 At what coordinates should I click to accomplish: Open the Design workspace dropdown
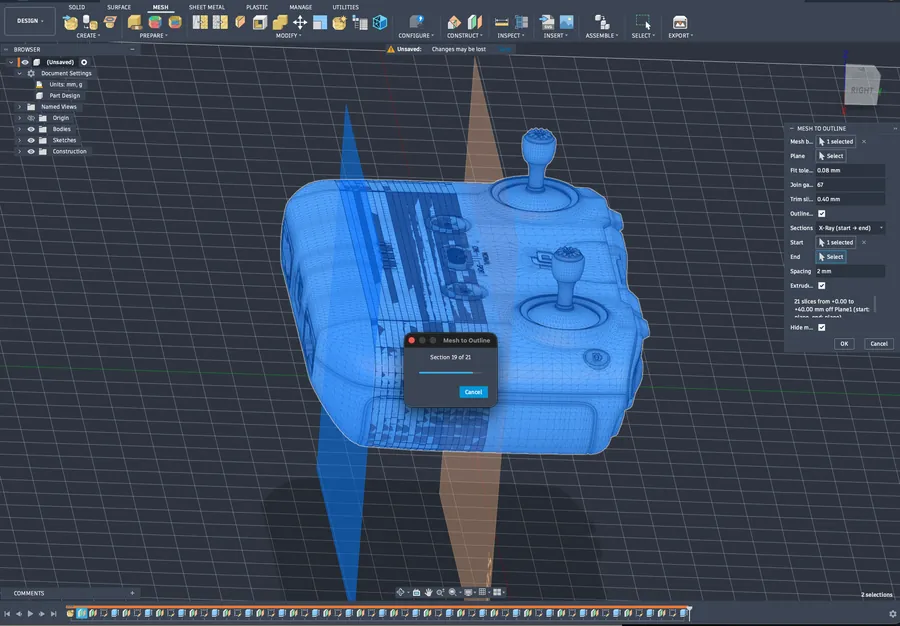click(x=30, y=21)
